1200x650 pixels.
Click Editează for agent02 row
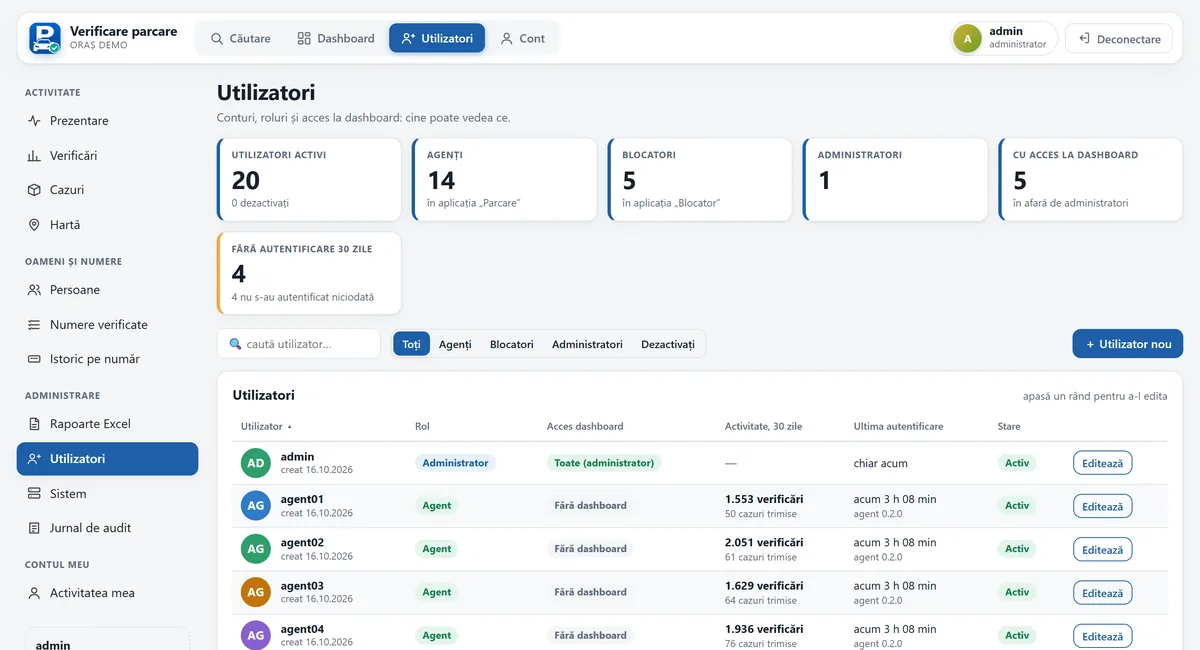(1103, 549)
